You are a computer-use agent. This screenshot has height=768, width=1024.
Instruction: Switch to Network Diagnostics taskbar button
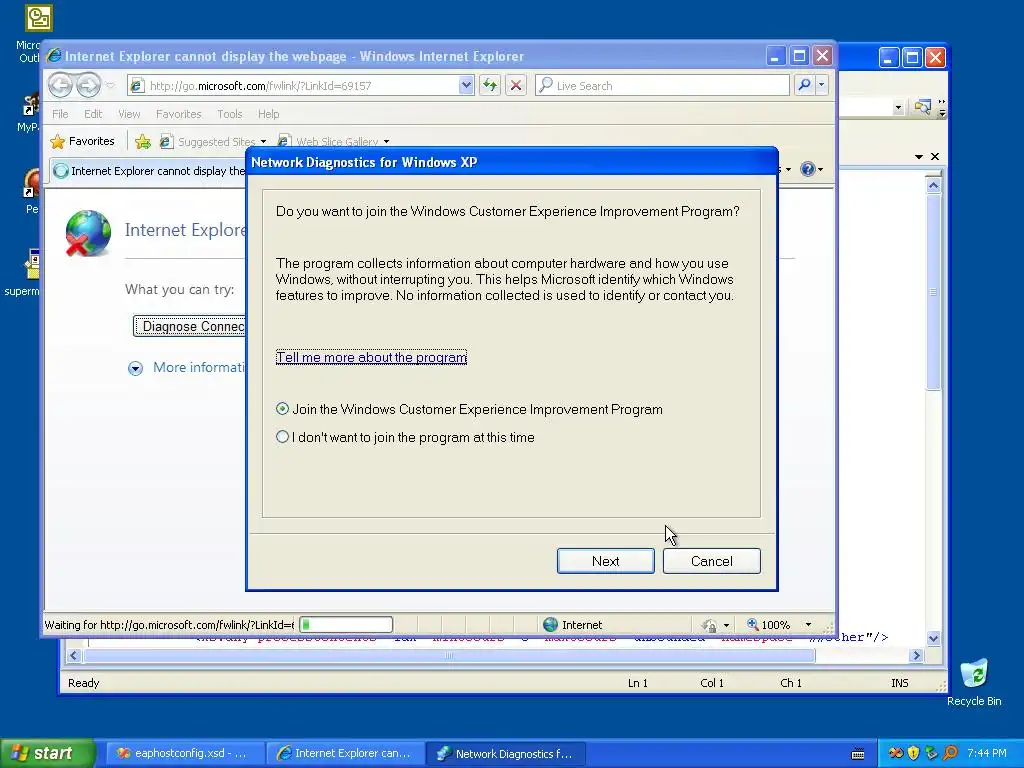506,754
